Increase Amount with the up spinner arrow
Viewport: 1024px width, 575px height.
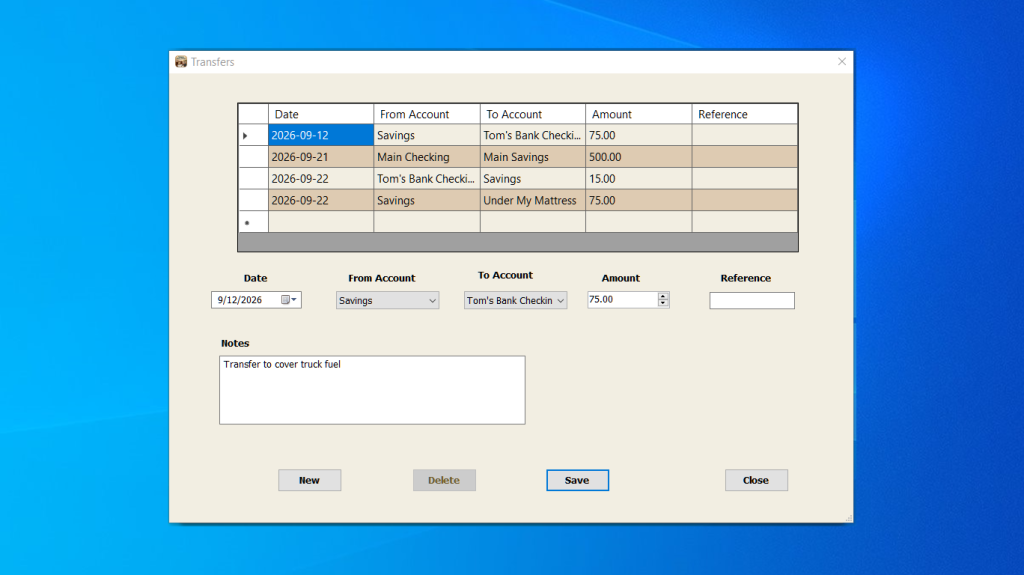point(663,296)
